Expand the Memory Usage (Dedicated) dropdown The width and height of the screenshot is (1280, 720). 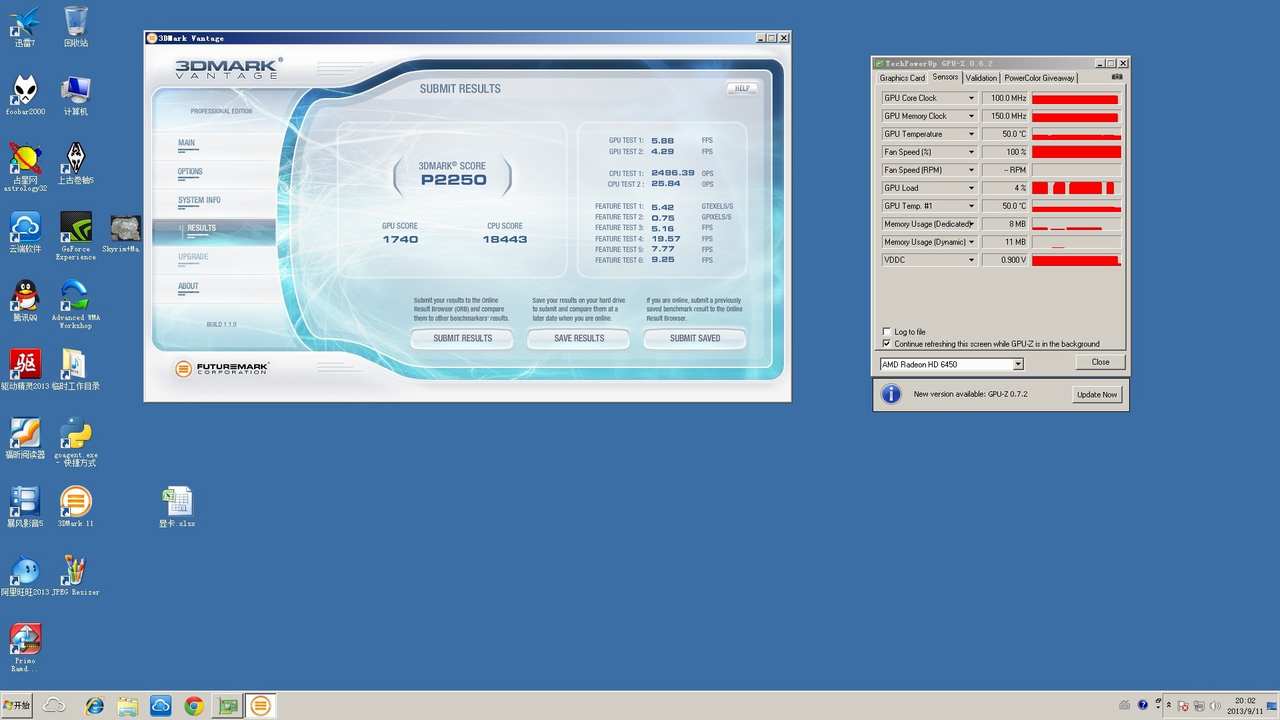pyautogui.click(x=971, y=224)
